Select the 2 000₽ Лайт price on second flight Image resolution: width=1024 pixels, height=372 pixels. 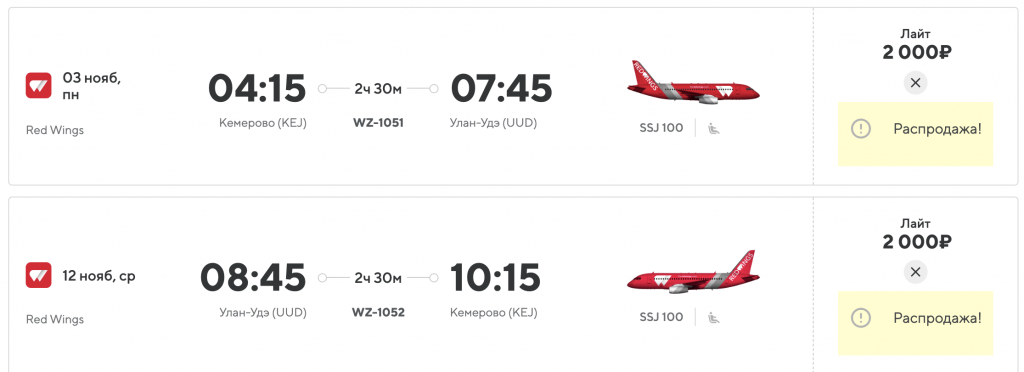point(916,242)
